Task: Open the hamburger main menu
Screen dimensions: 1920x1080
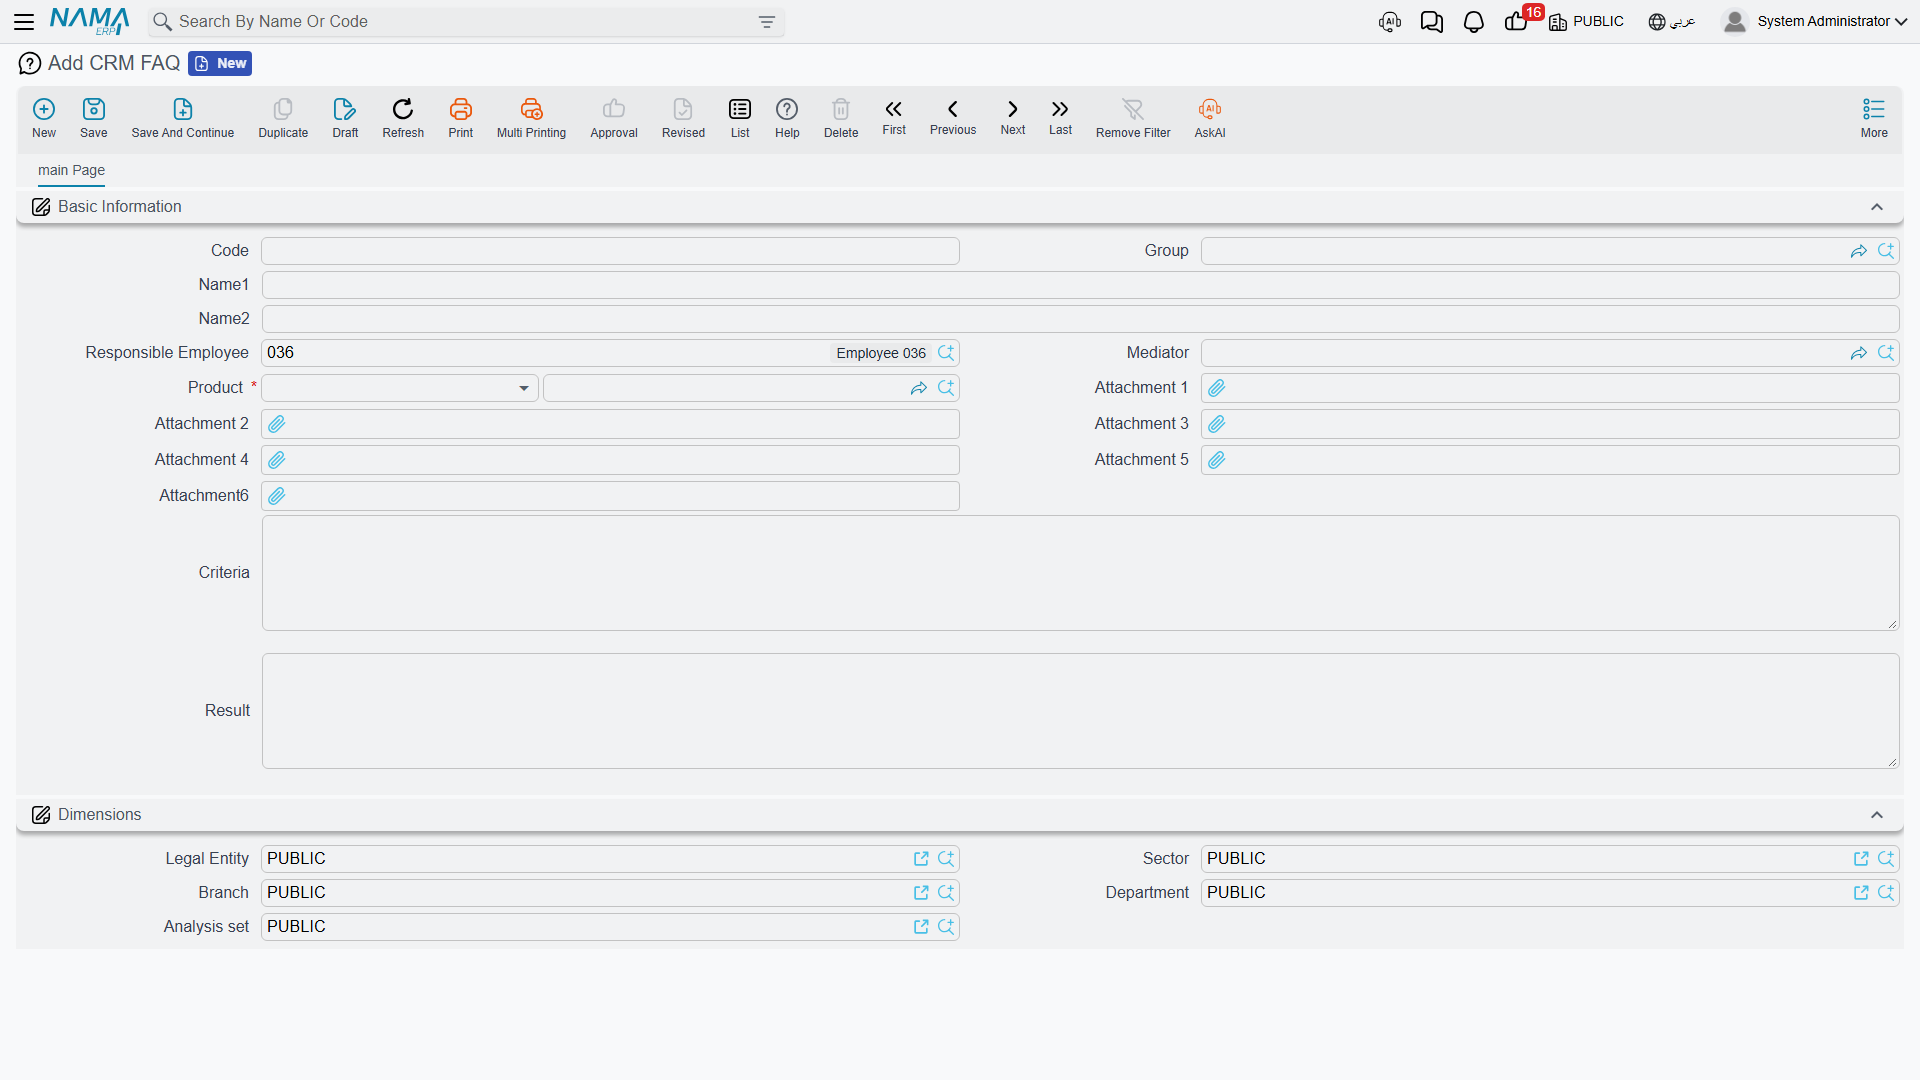Action: point(24,21)
